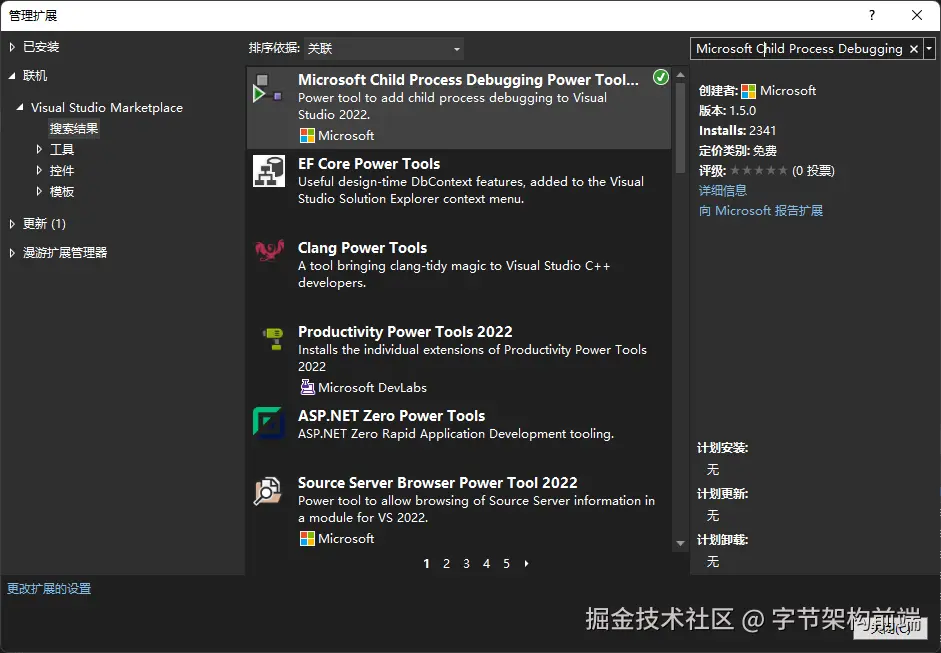Click the Productivity Power Tools 2022 drill icon
The width and height of the screenshot is (941, 653).
point(274,339)
